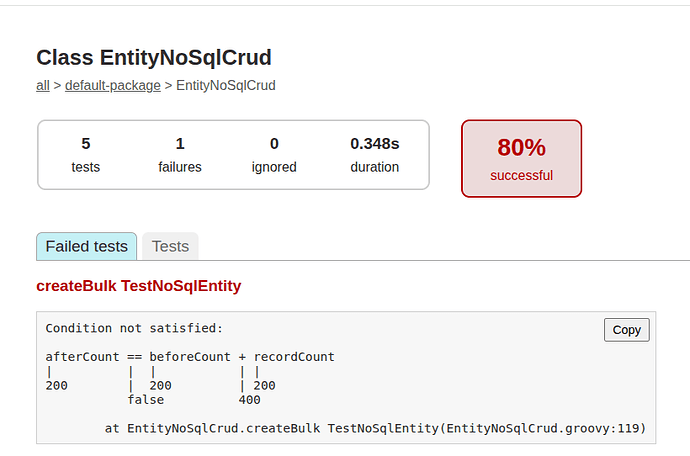The width and height of the screenshot is (690, 456).
Task: Click the "afterCount == beforeCount + recordCount" expression
Action: tap(190, 357)
